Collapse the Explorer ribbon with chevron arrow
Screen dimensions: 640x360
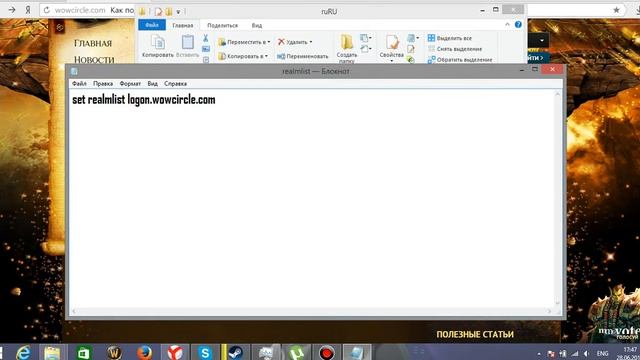point(507,24)
